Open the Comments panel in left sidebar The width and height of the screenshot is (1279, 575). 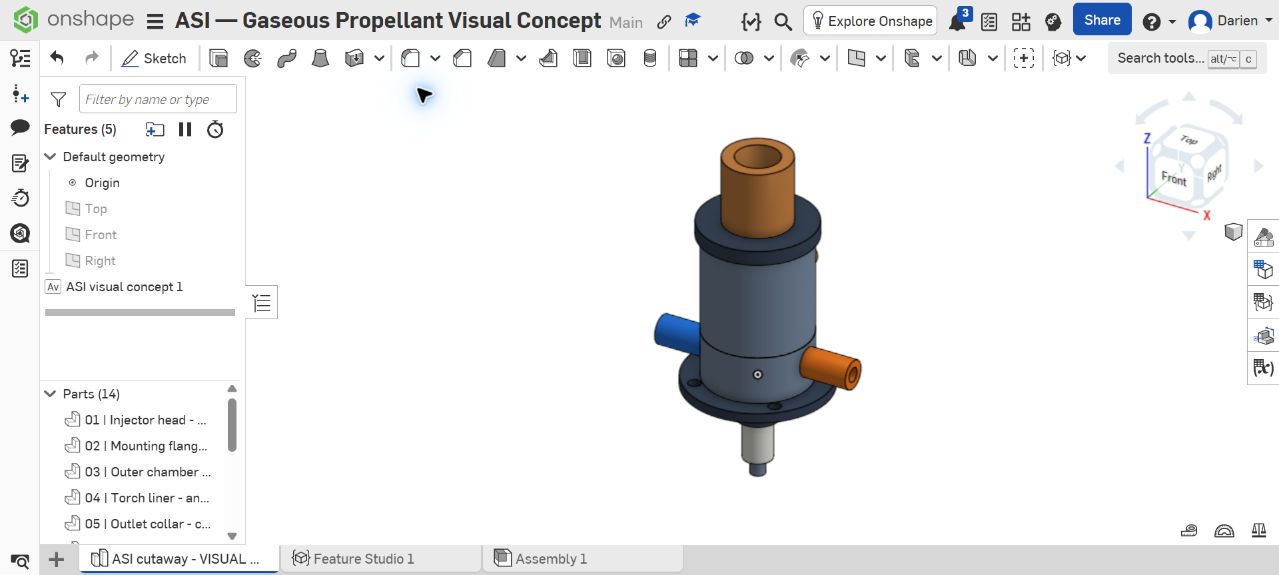19,127
